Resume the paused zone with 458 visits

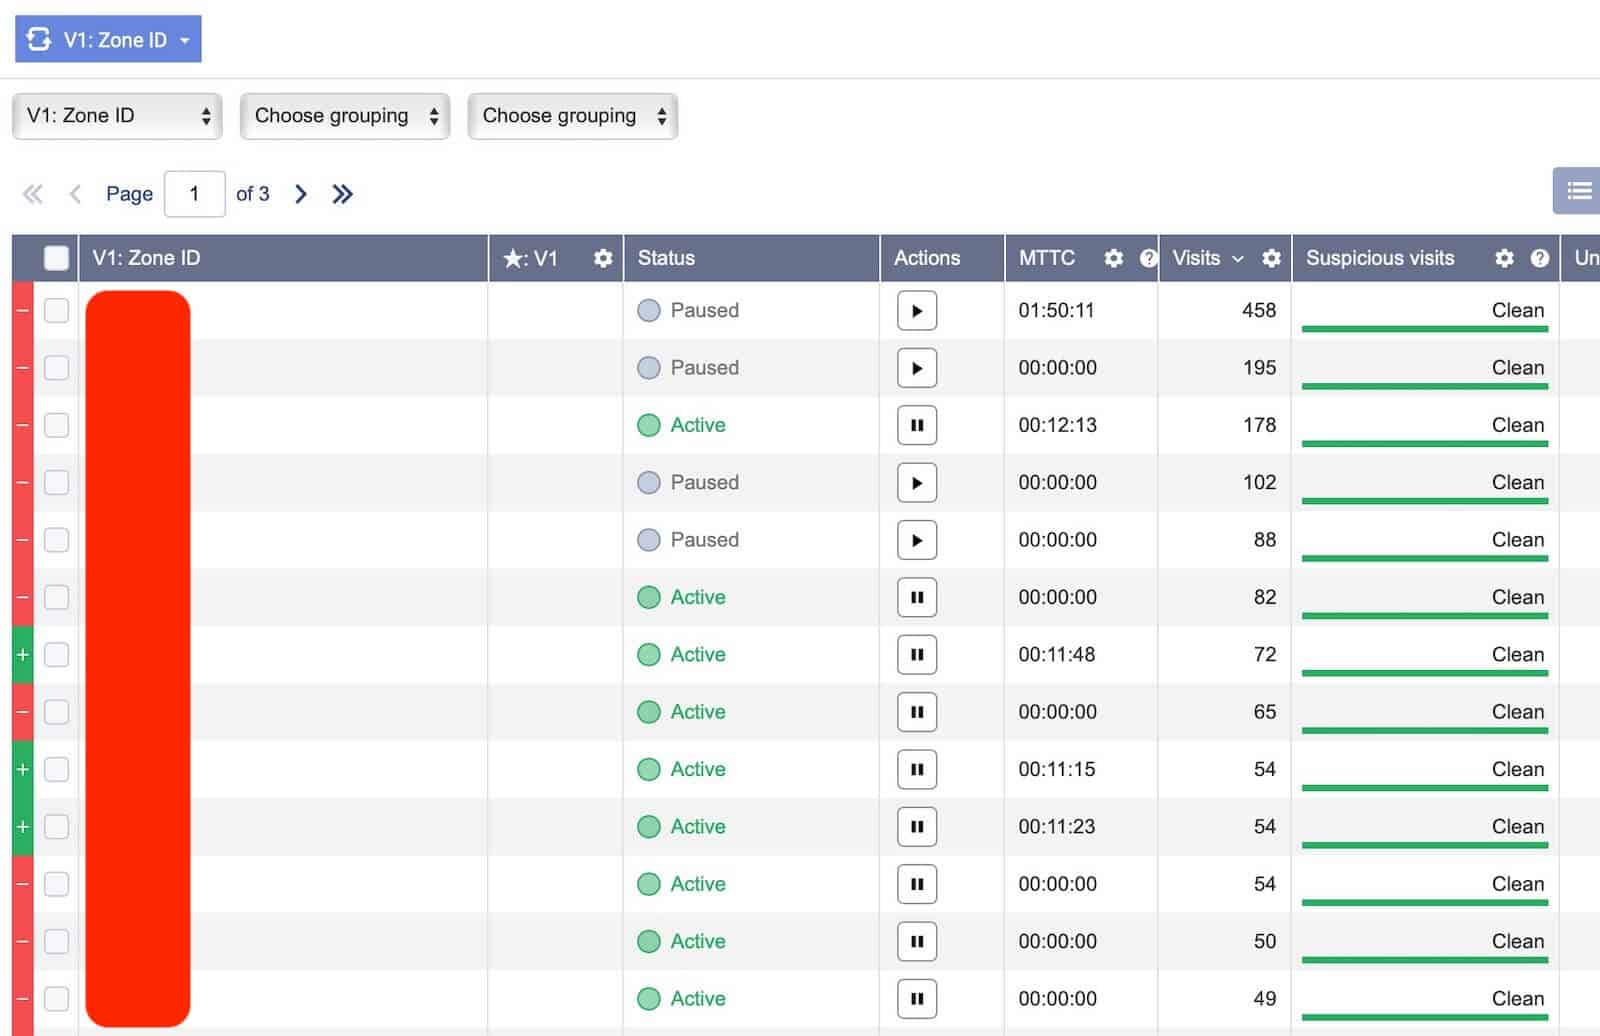coord(916,310)
